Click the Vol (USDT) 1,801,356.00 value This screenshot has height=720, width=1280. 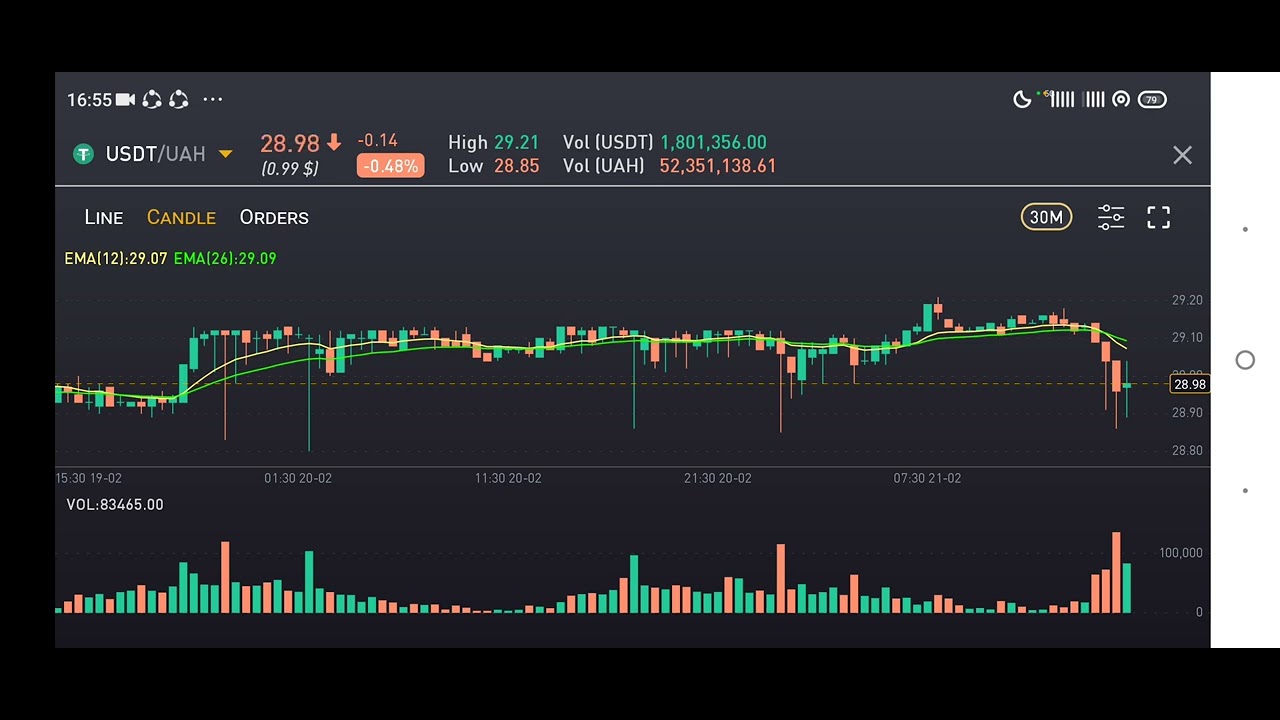[713, 142]
